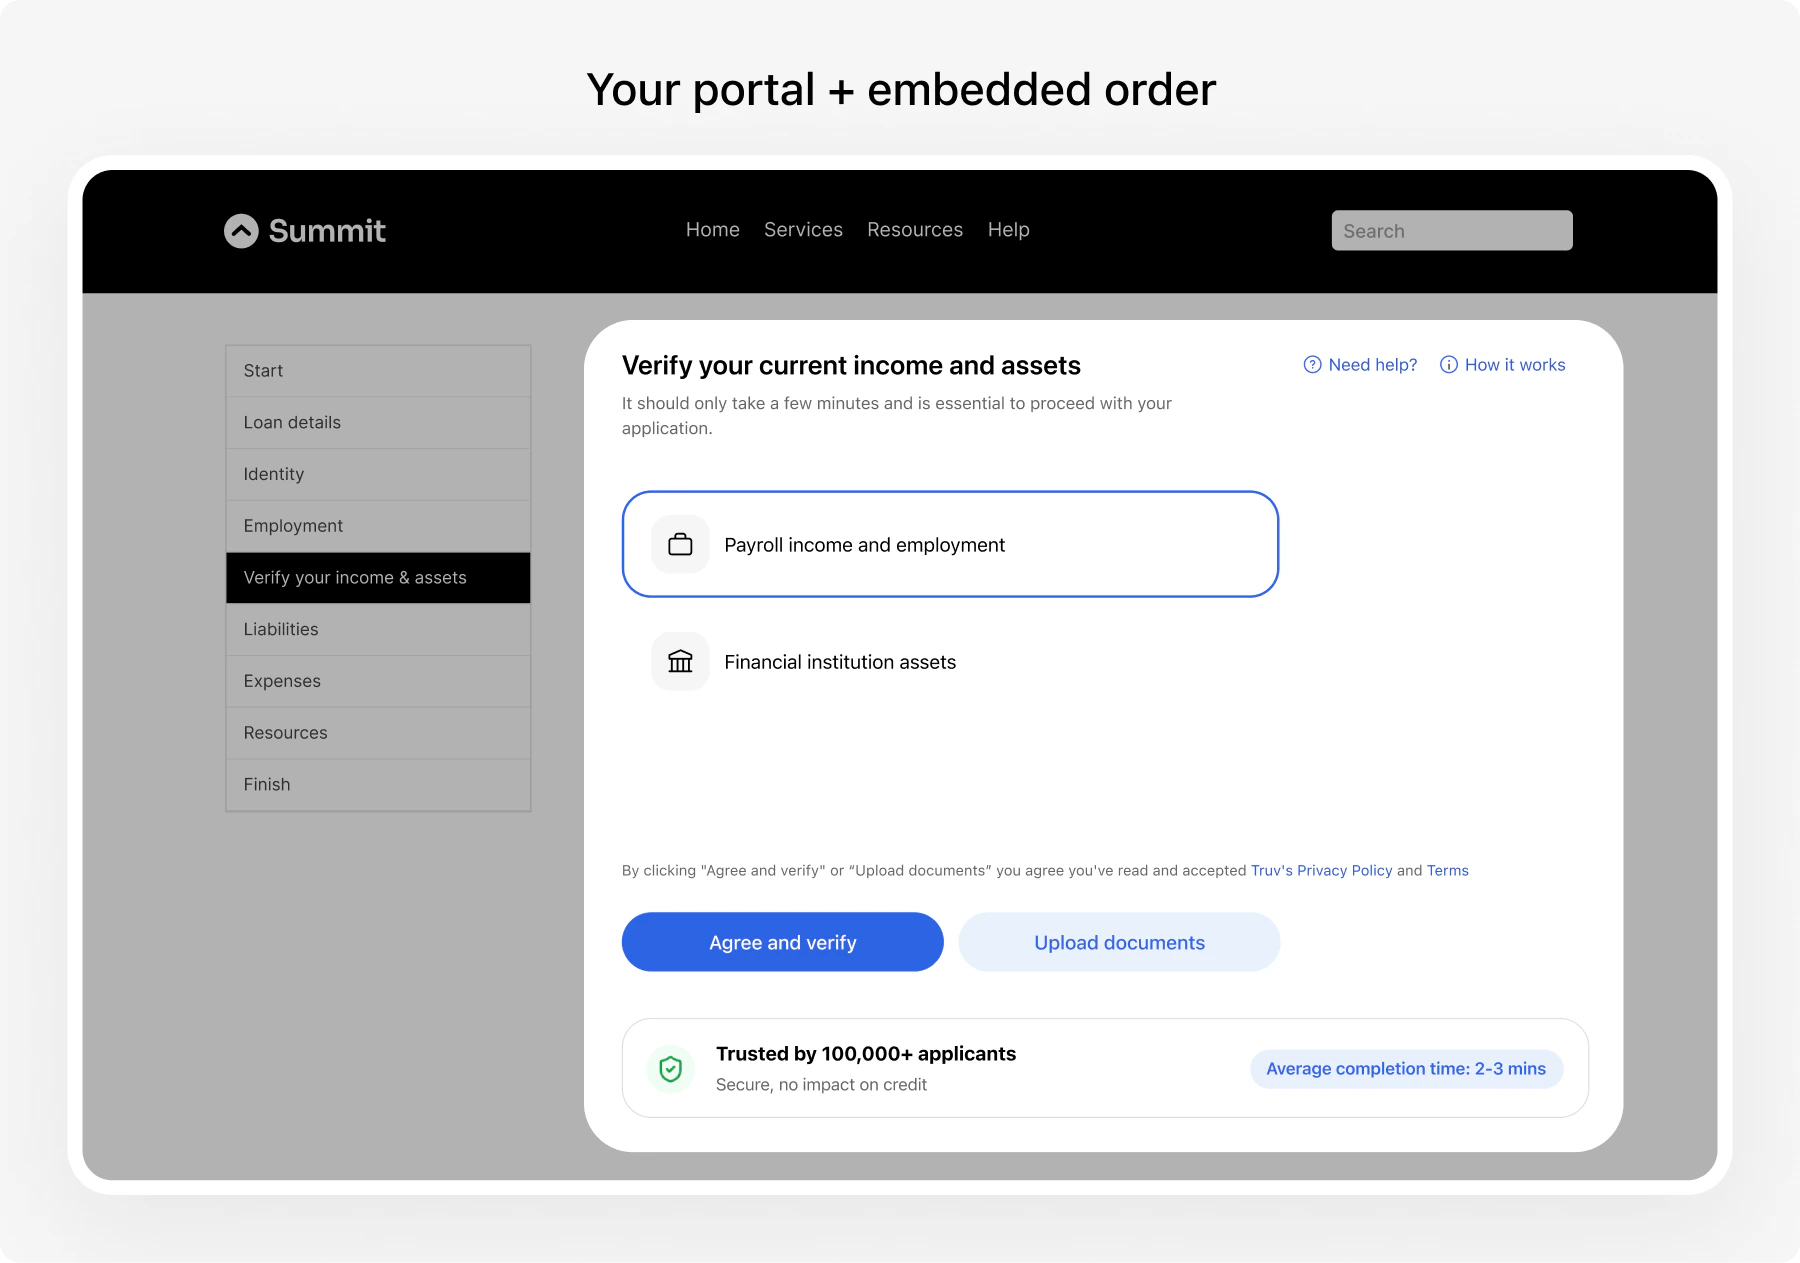The height and width of the screenshot is (1263, 1800).
Task: Select the Payroll income and employment option
Action: tap(950, 544)
